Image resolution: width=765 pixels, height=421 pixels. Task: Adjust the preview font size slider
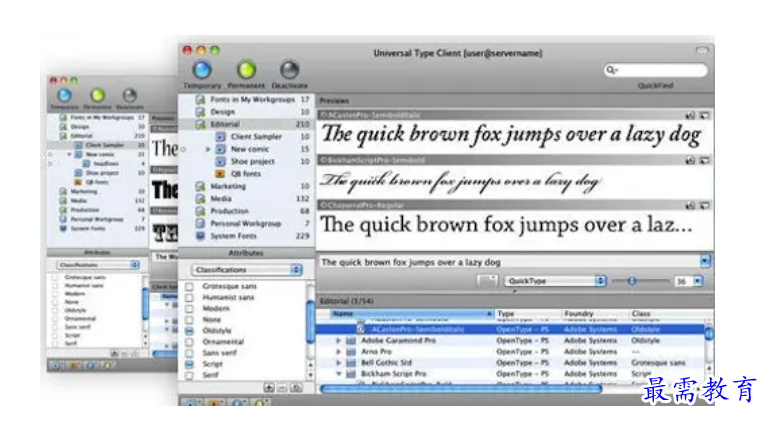pos(632,281)
